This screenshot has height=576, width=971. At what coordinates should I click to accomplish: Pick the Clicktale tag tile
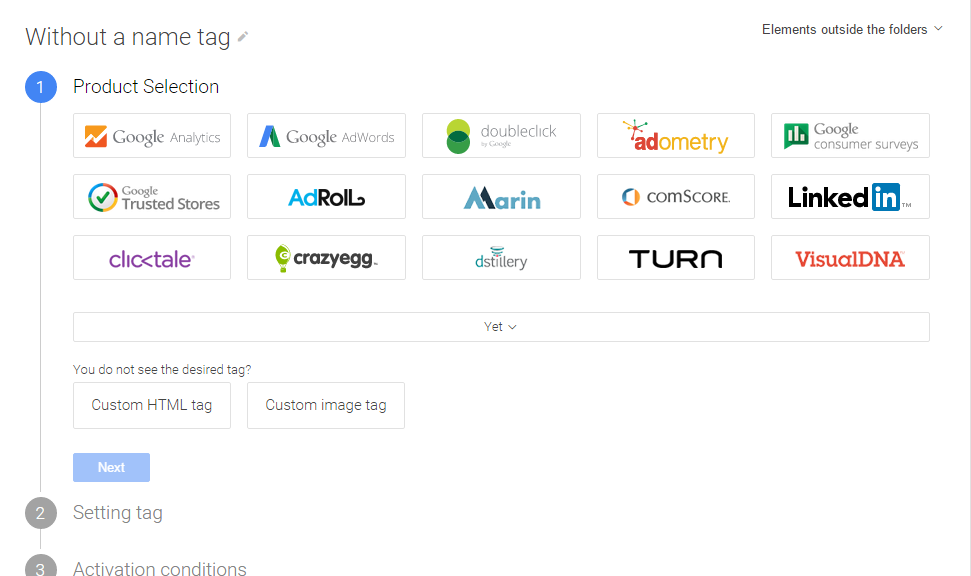point(152,258)
